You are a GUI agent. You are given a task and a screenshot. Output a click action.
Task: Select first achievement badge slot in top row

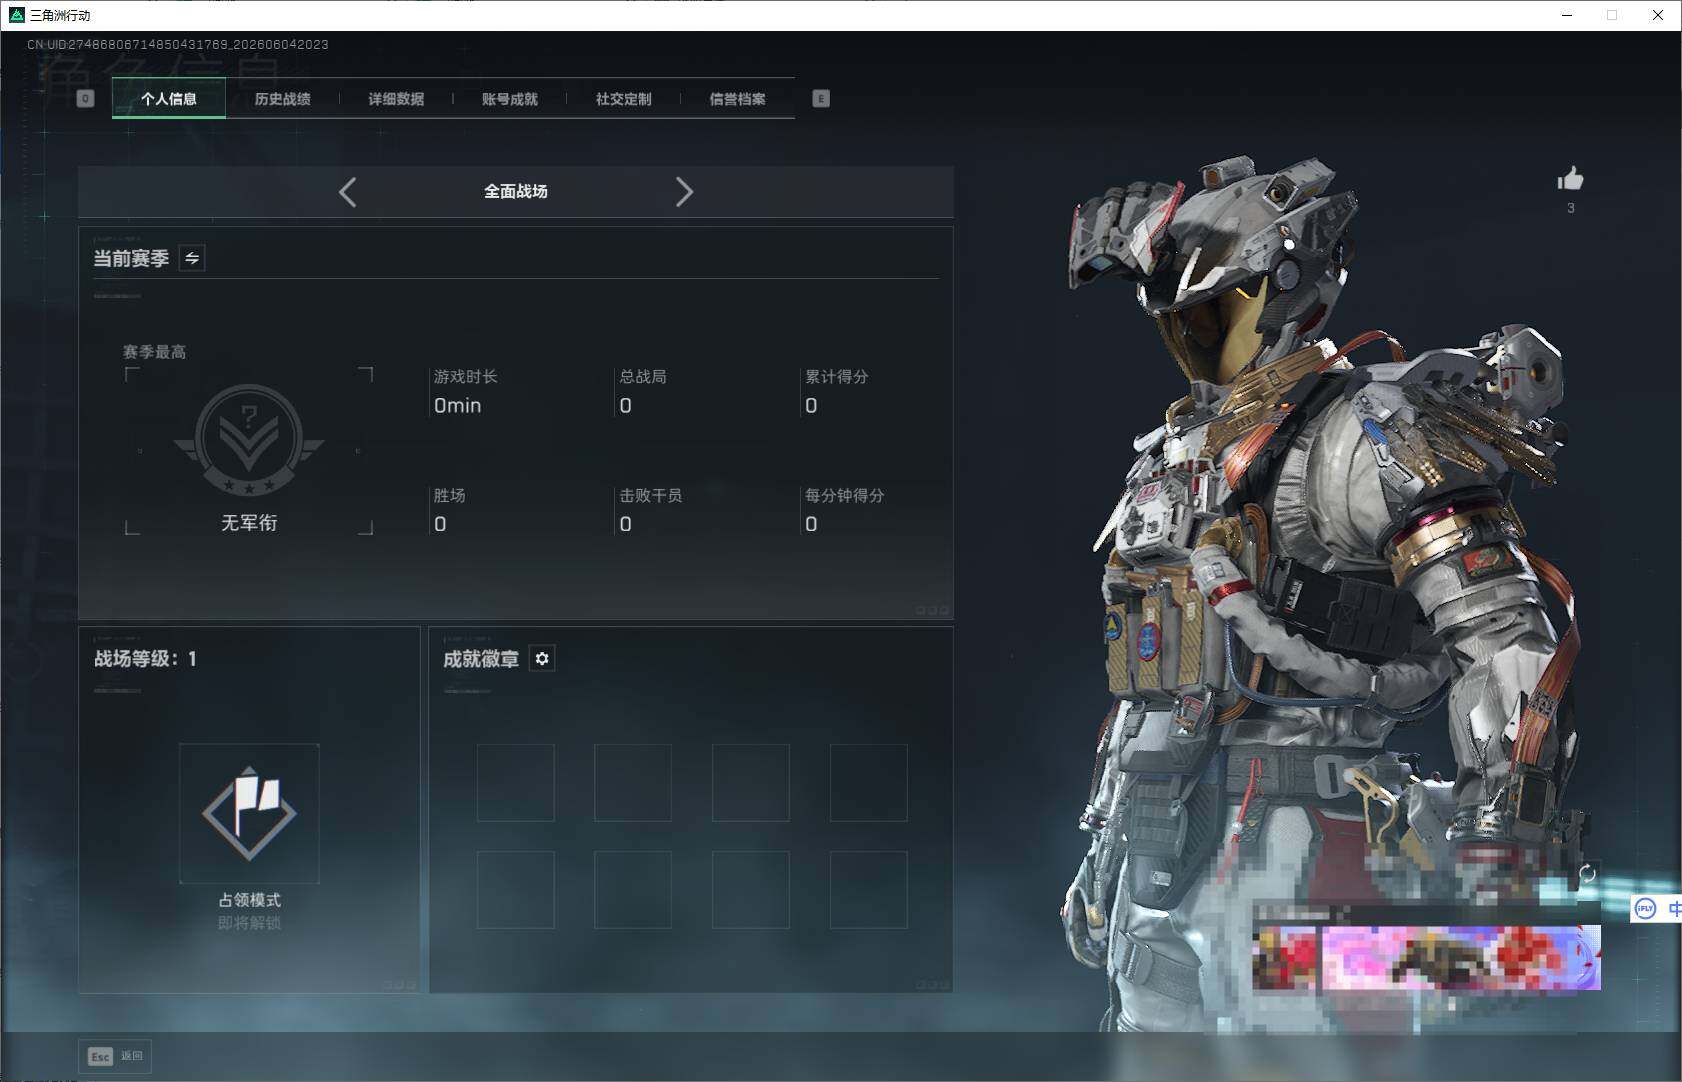pos(516,783)
